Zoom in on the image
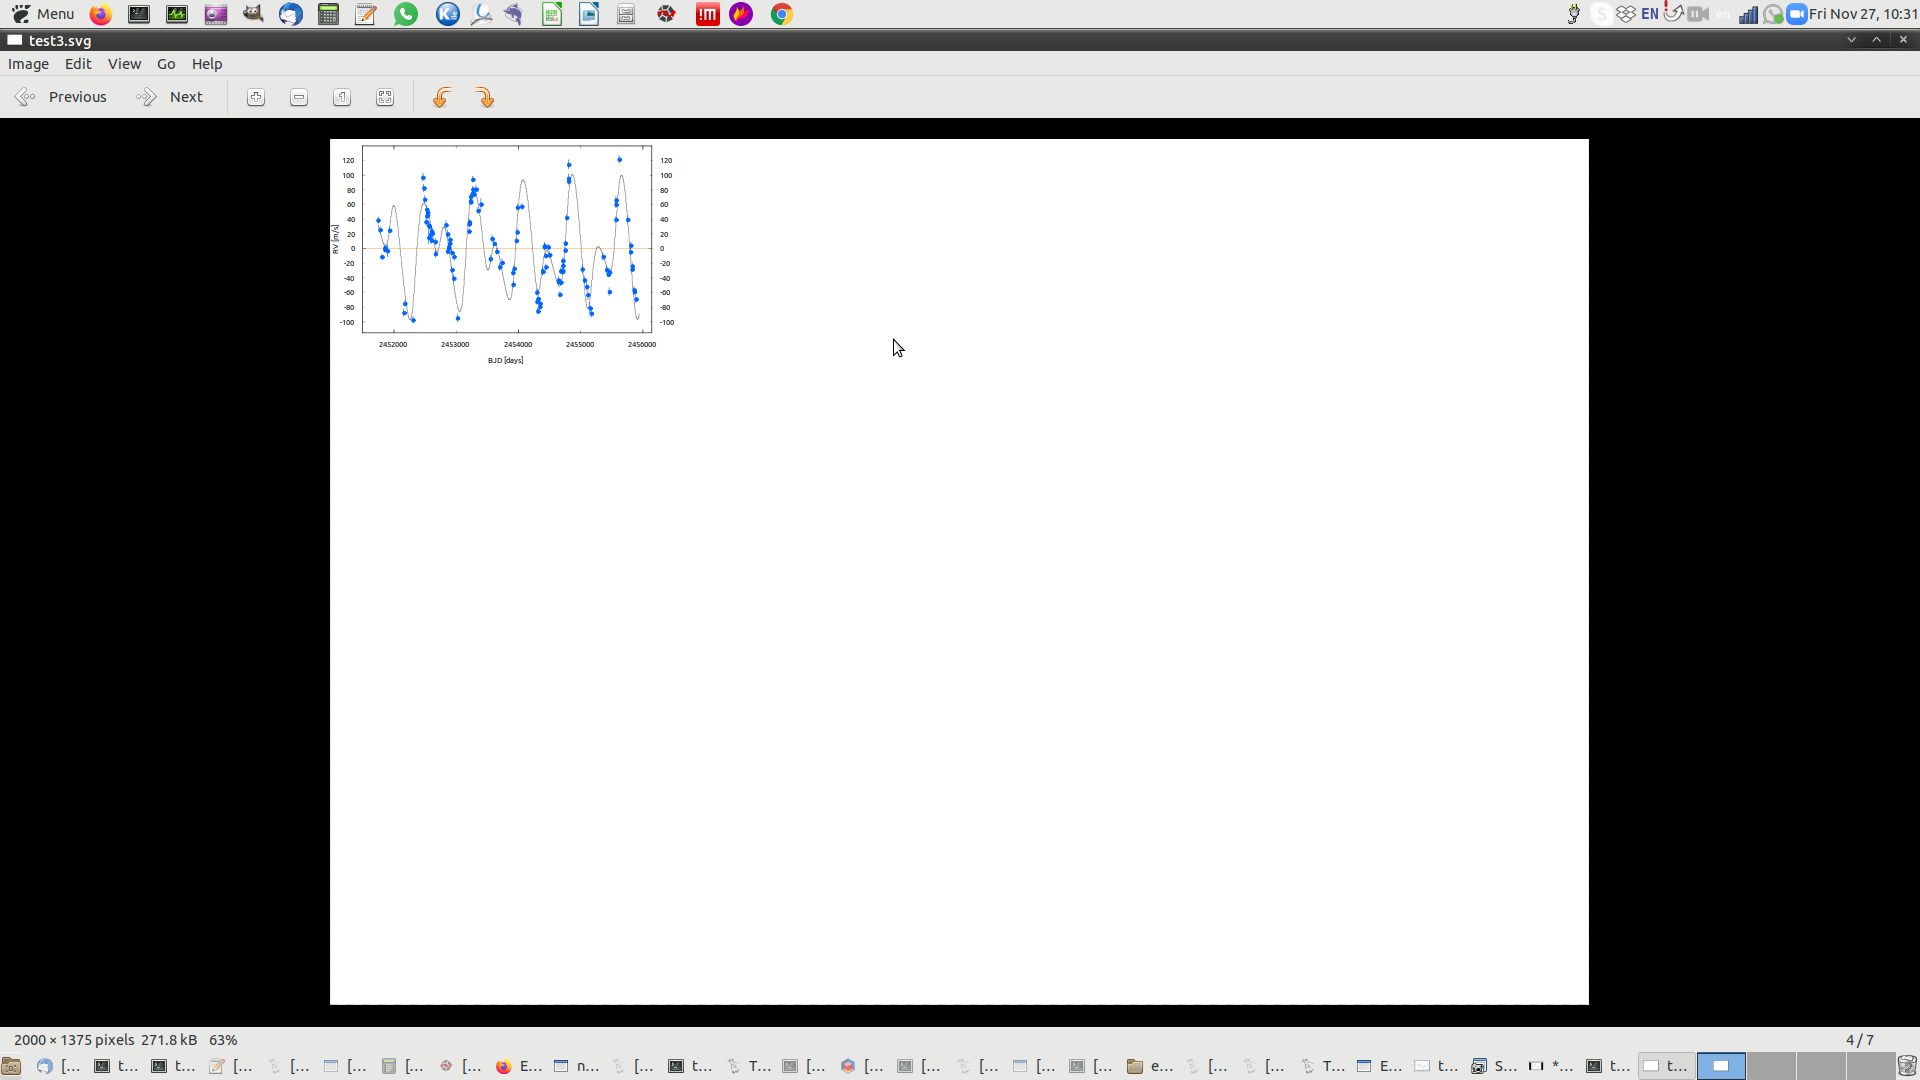The width and height of the screenshot is (1920, 1080). pyautogui.click(x=257, y=97)
